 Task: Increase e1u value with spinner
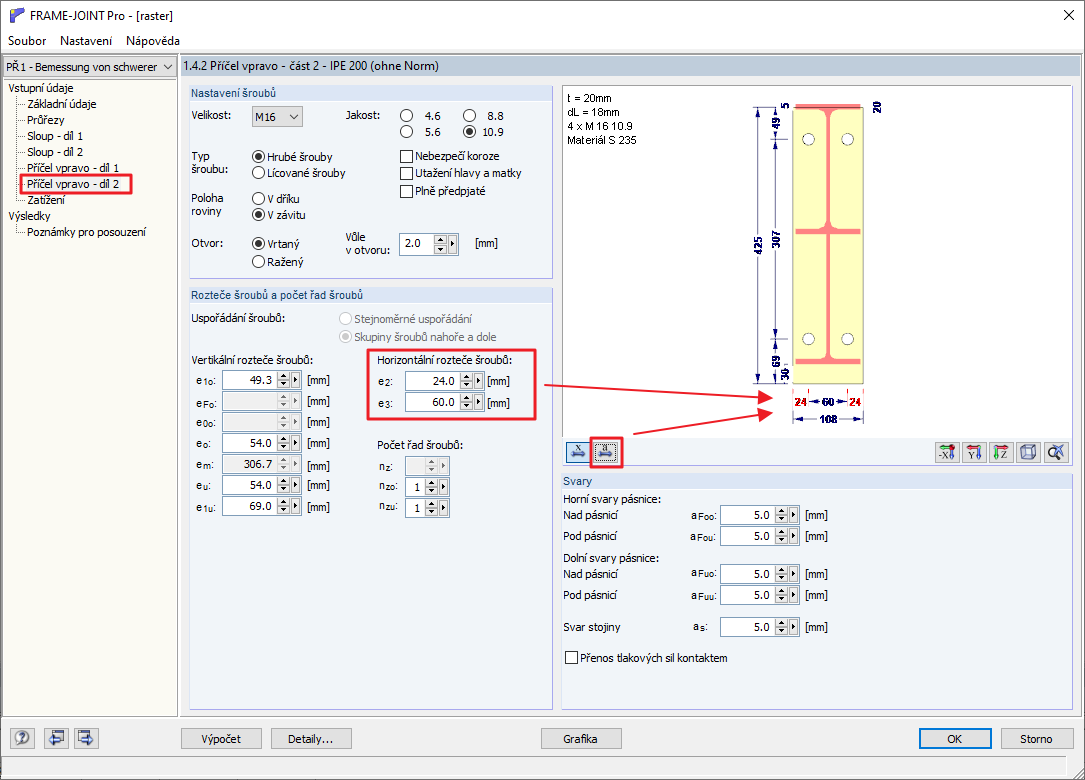point(284,503)
